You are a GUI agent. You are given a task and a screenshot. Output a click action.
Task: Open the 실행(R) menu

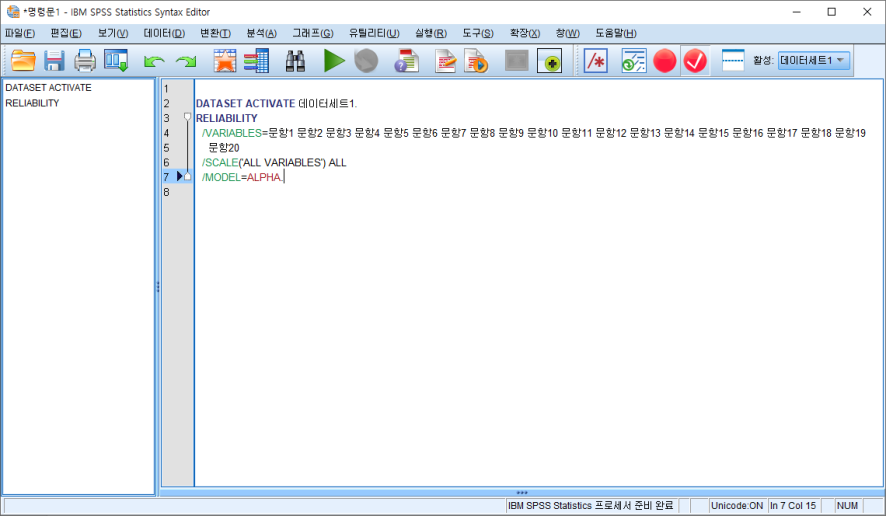tap(431, 33)
